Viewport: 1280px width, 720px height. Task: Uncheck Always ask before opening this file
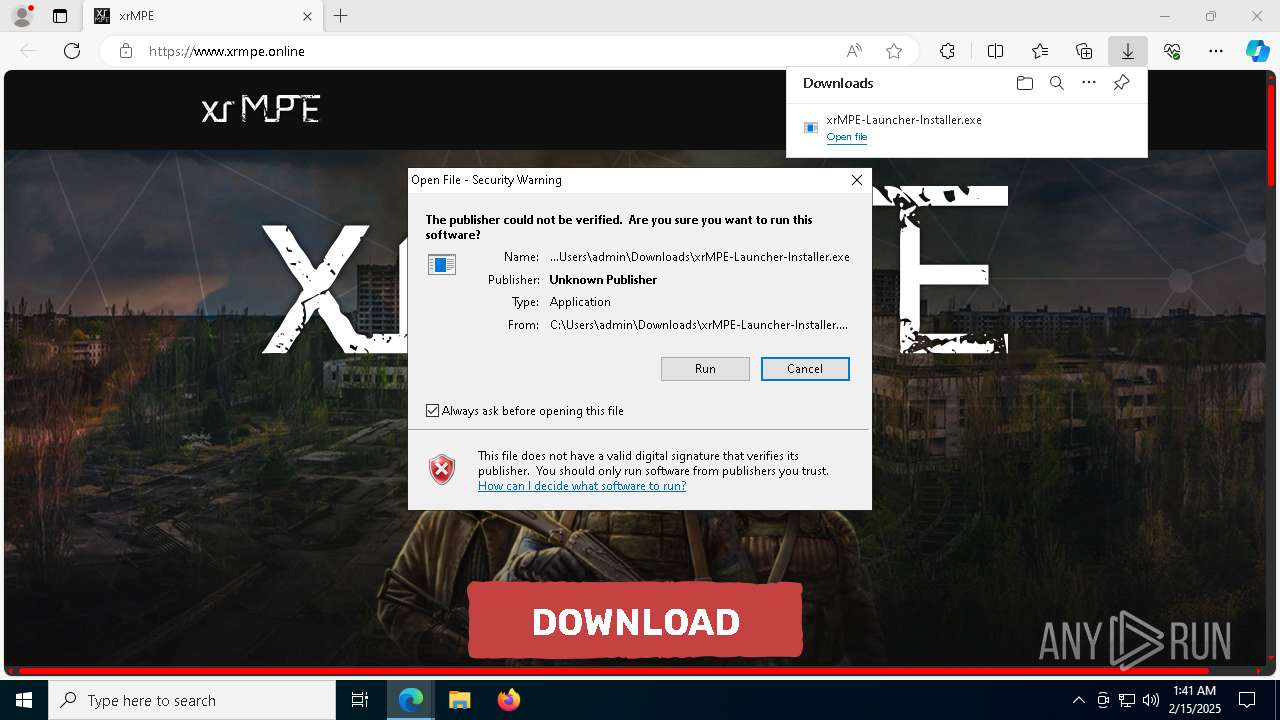tap(432, 411)
